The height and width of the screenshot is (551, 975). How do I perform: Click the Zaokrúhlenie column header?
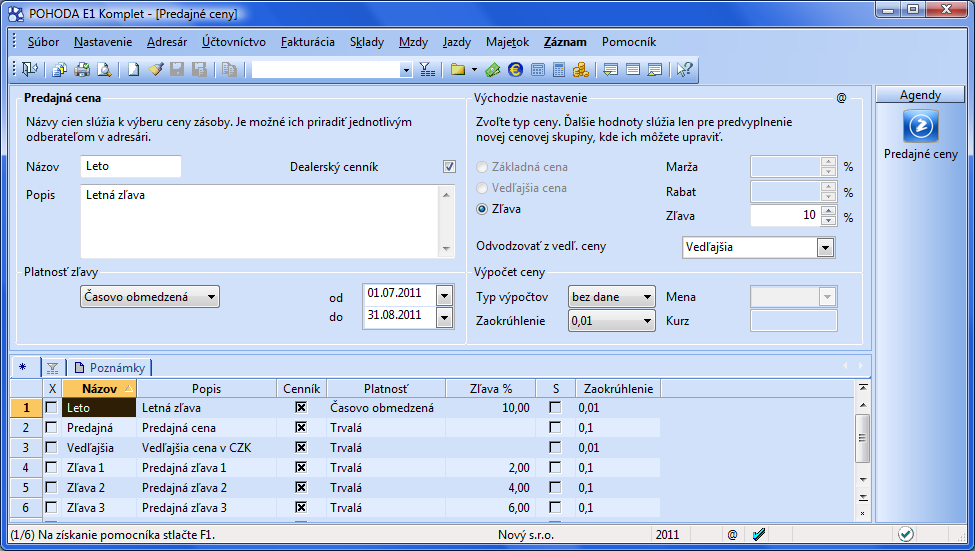(x=618, y=389)
